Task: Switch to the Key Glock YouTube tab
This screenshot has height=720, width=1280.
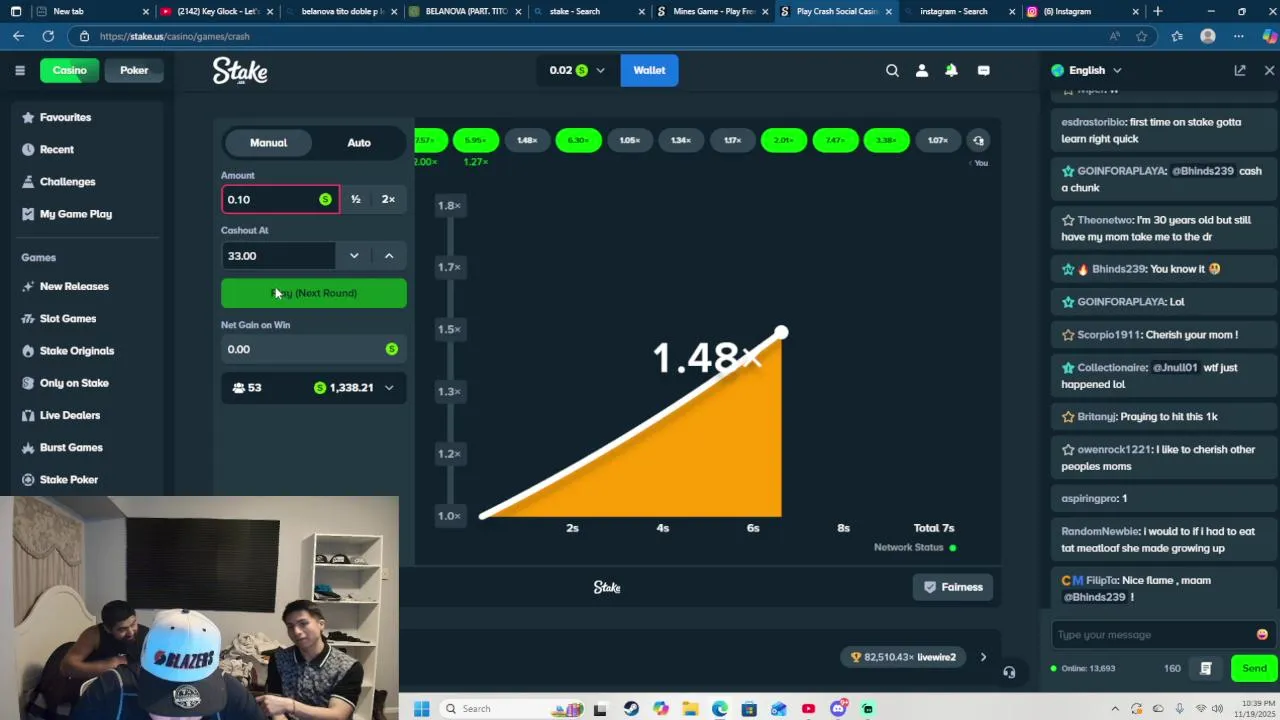Action: coord(217,11)
